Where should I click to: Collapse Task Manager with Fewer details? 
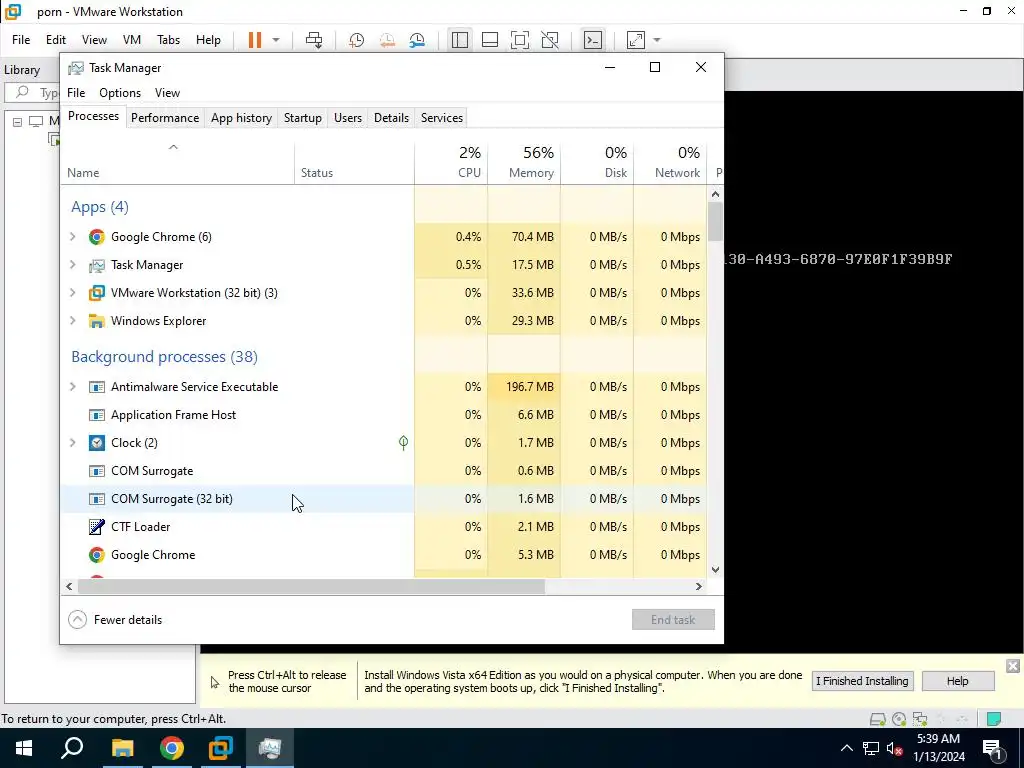(116, 620)
